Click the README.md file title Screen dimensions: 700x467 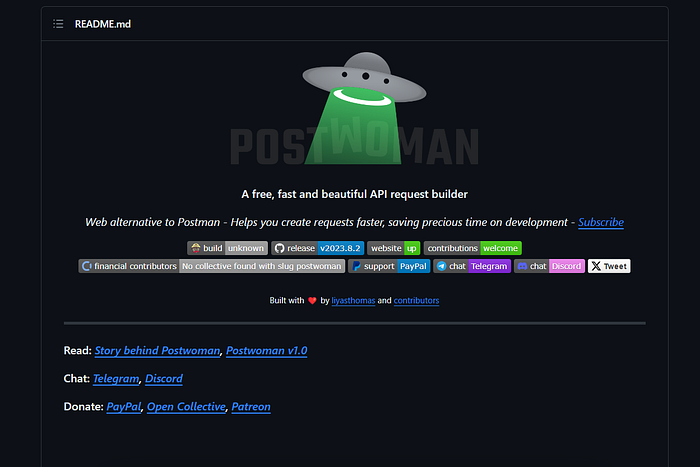coord(103,24)
